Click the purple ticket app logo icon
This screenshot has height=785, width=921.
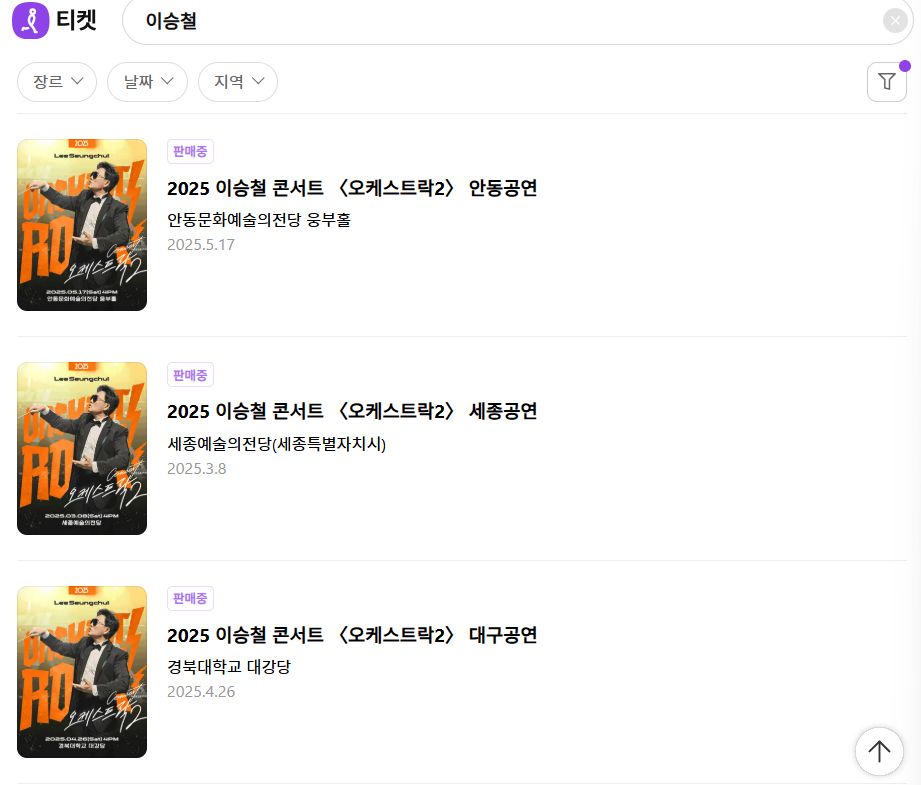click(x=31, y=21)
